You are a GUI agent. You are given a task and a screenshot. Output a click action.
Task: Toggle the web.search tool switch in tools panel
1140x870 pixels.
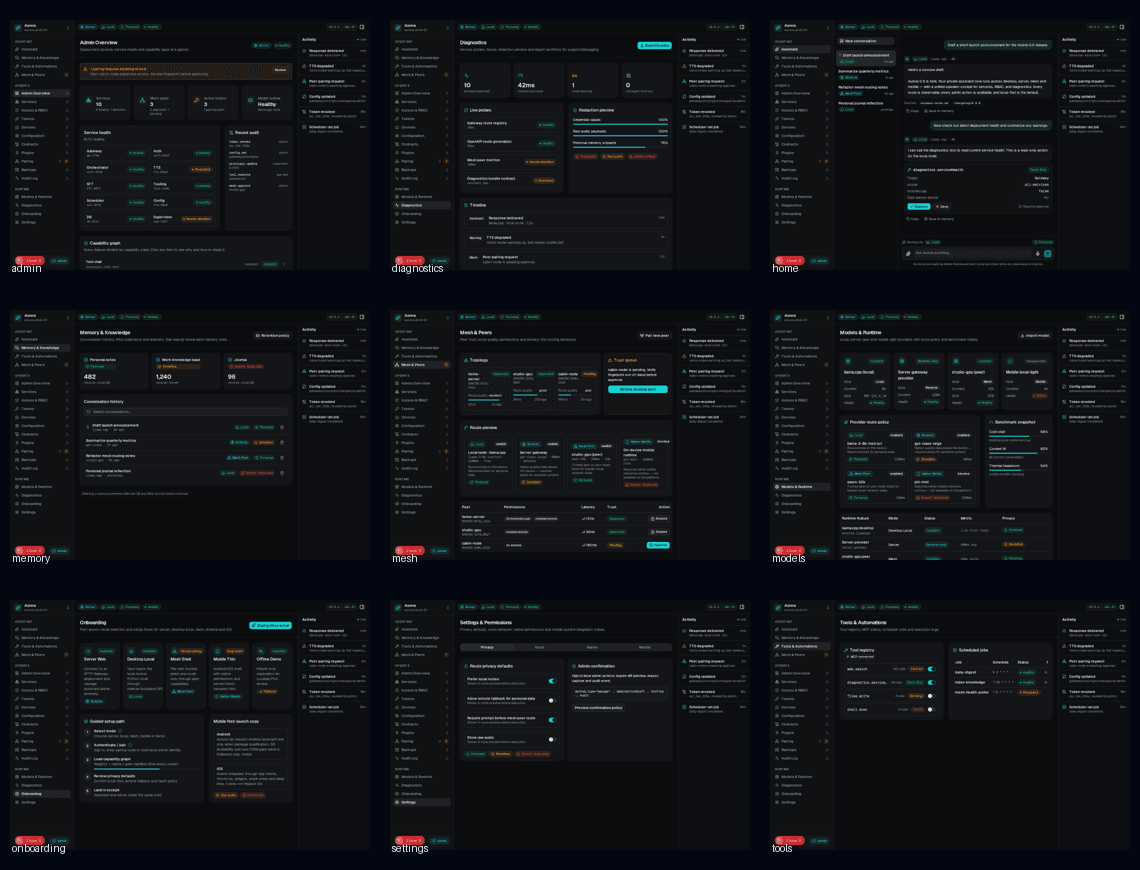click(931, 669)
